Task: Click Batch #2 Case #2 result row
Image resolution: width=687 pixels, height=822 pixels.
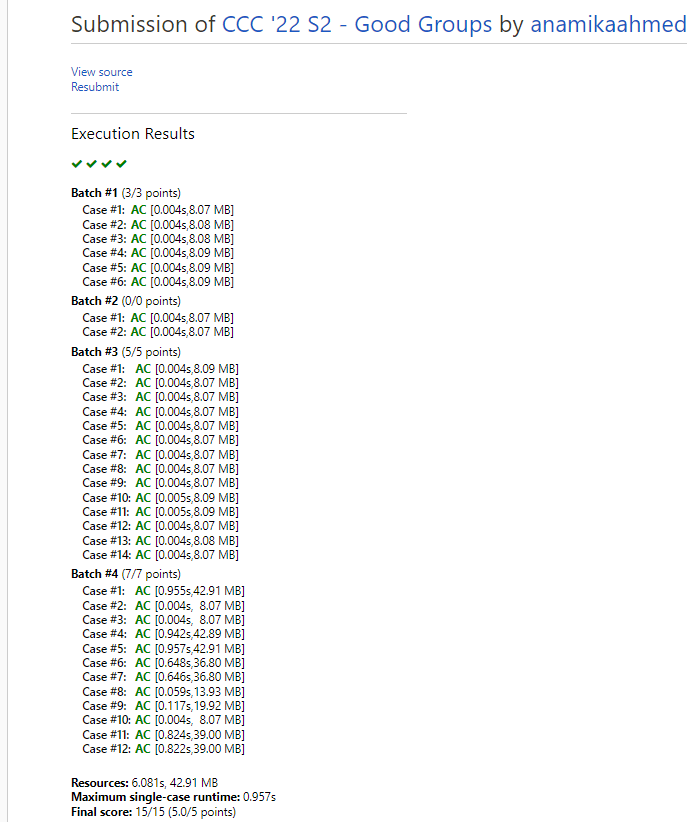Action: click(x=158, y=332)
